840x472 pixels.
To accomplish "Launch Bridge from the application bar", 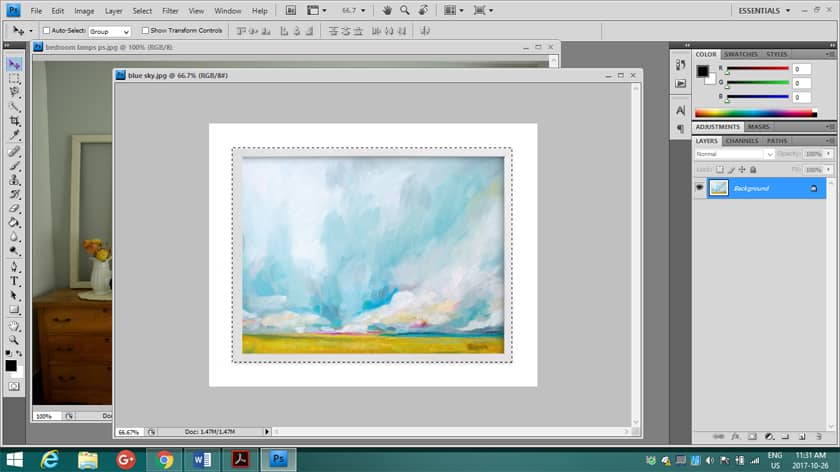I will click(x=290, y=10).
